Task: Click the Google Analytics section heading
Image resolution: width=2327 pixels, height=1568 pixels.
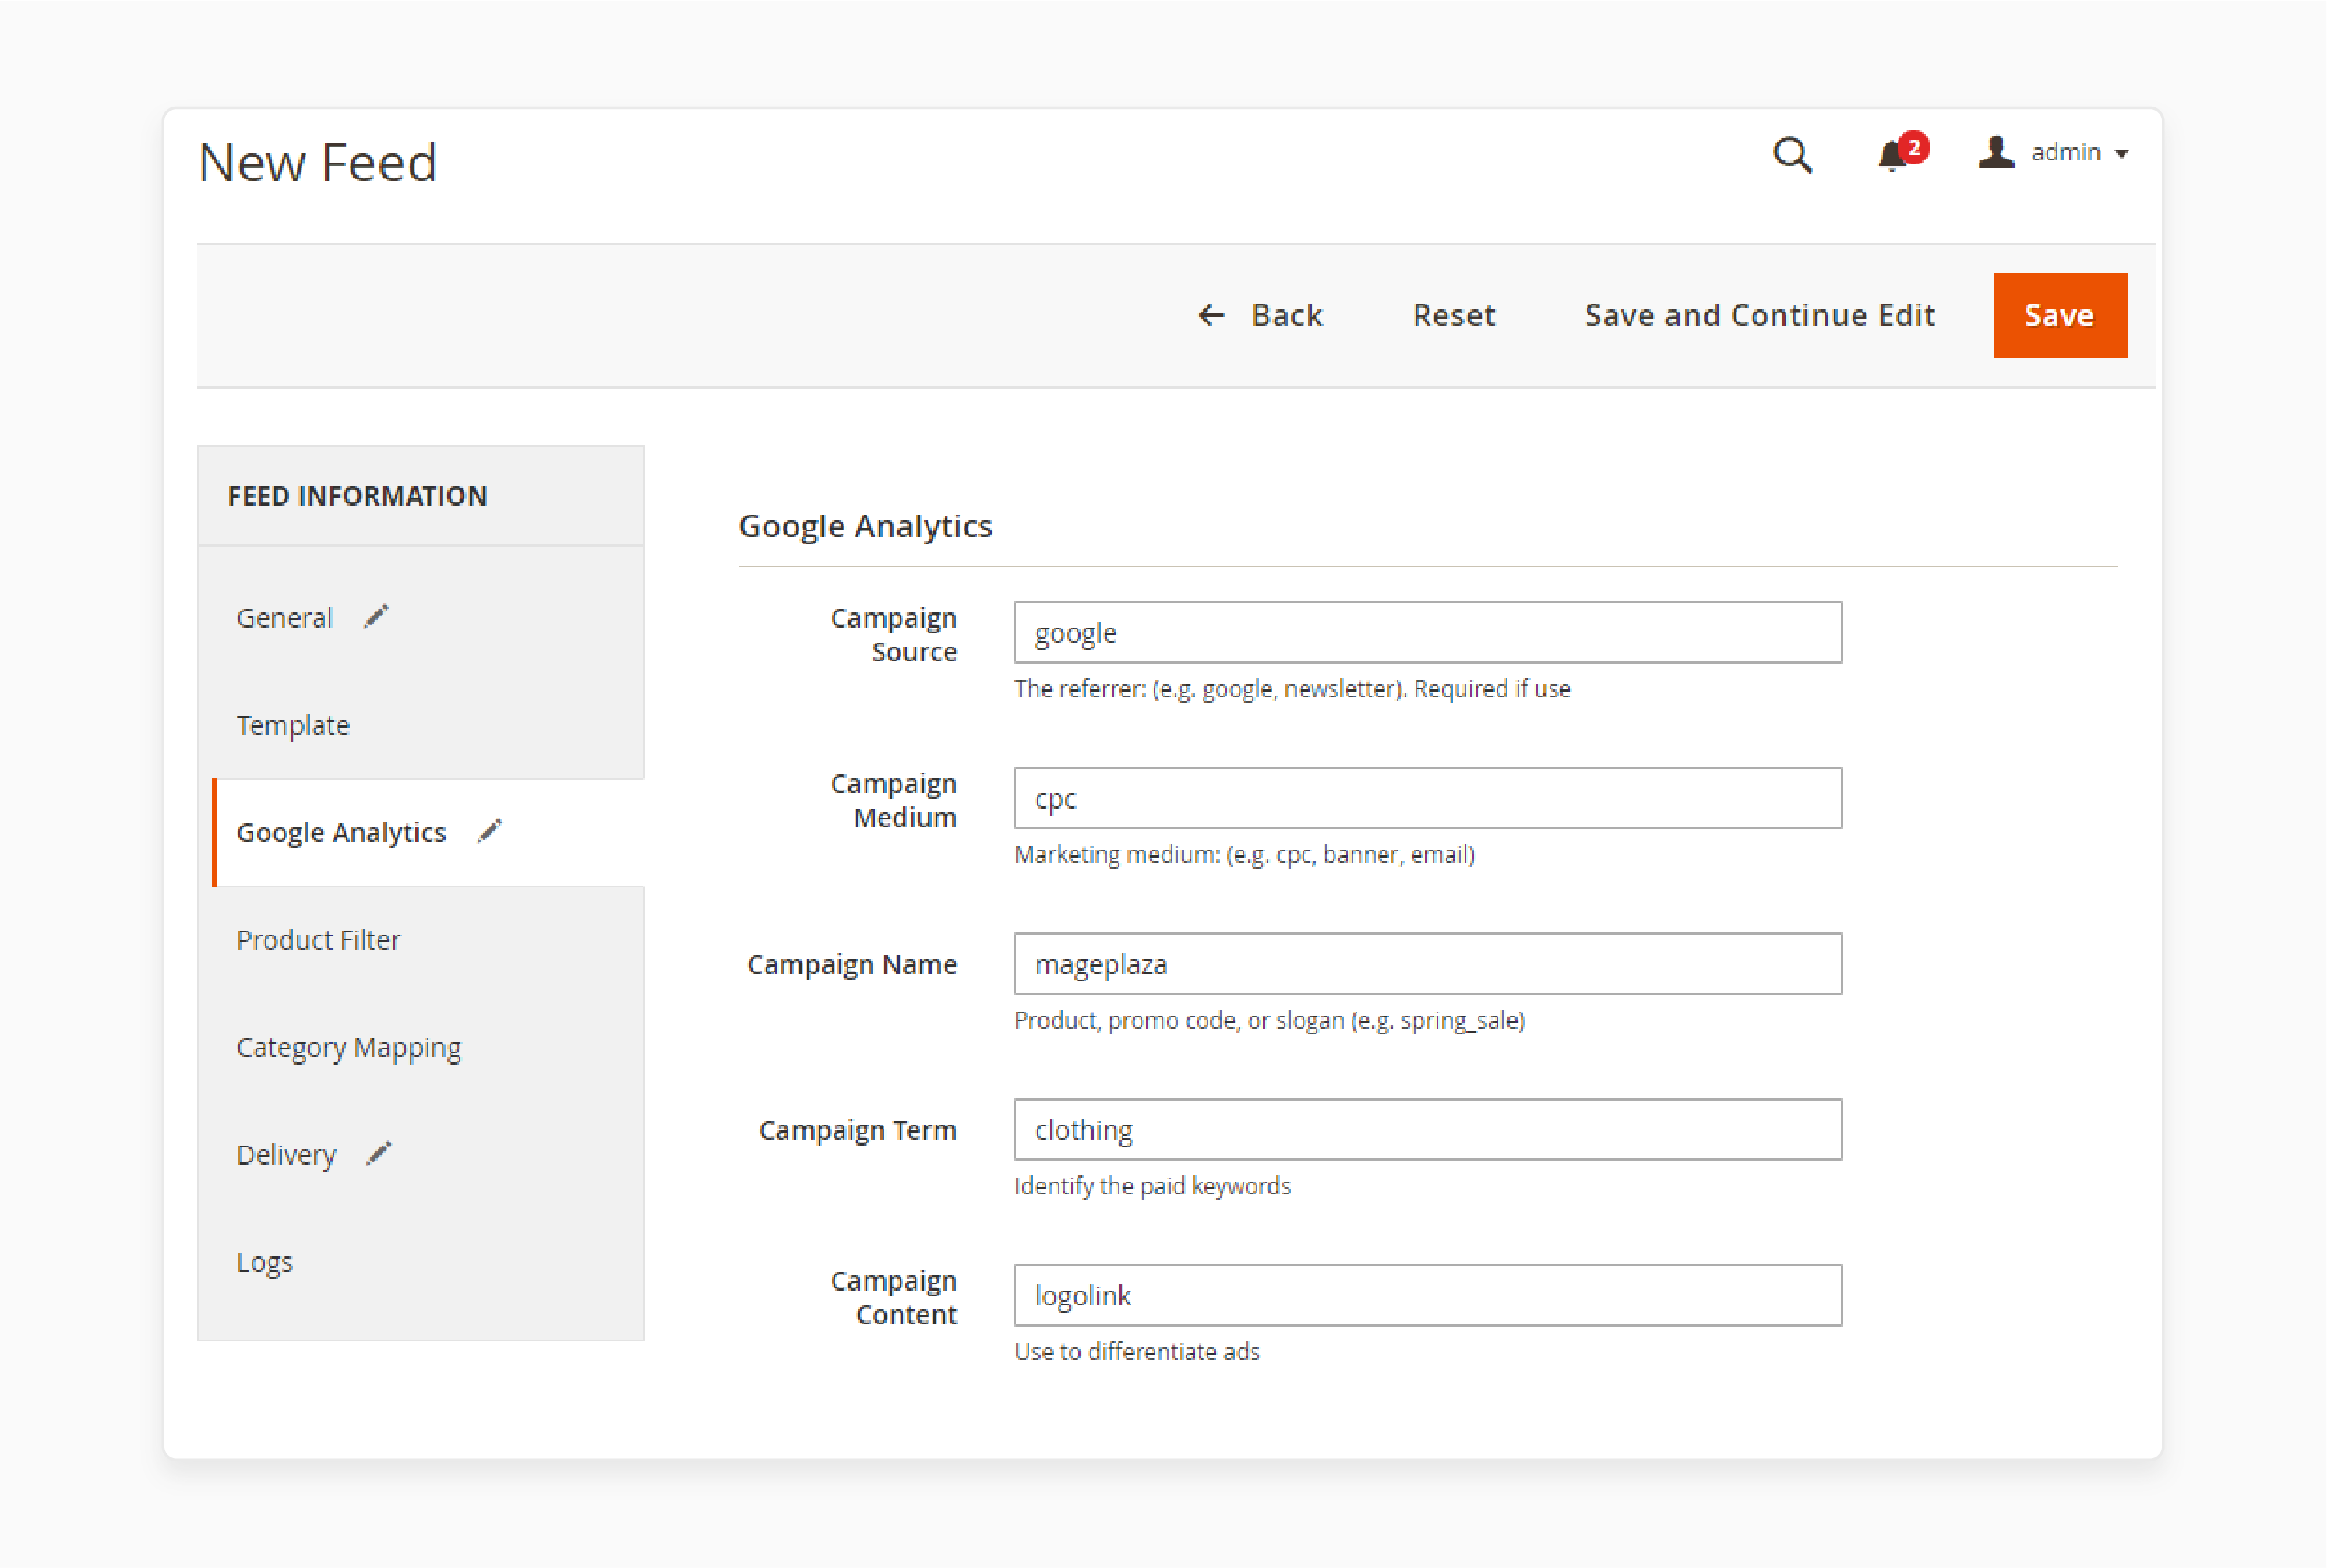Action: click(865, 526)
